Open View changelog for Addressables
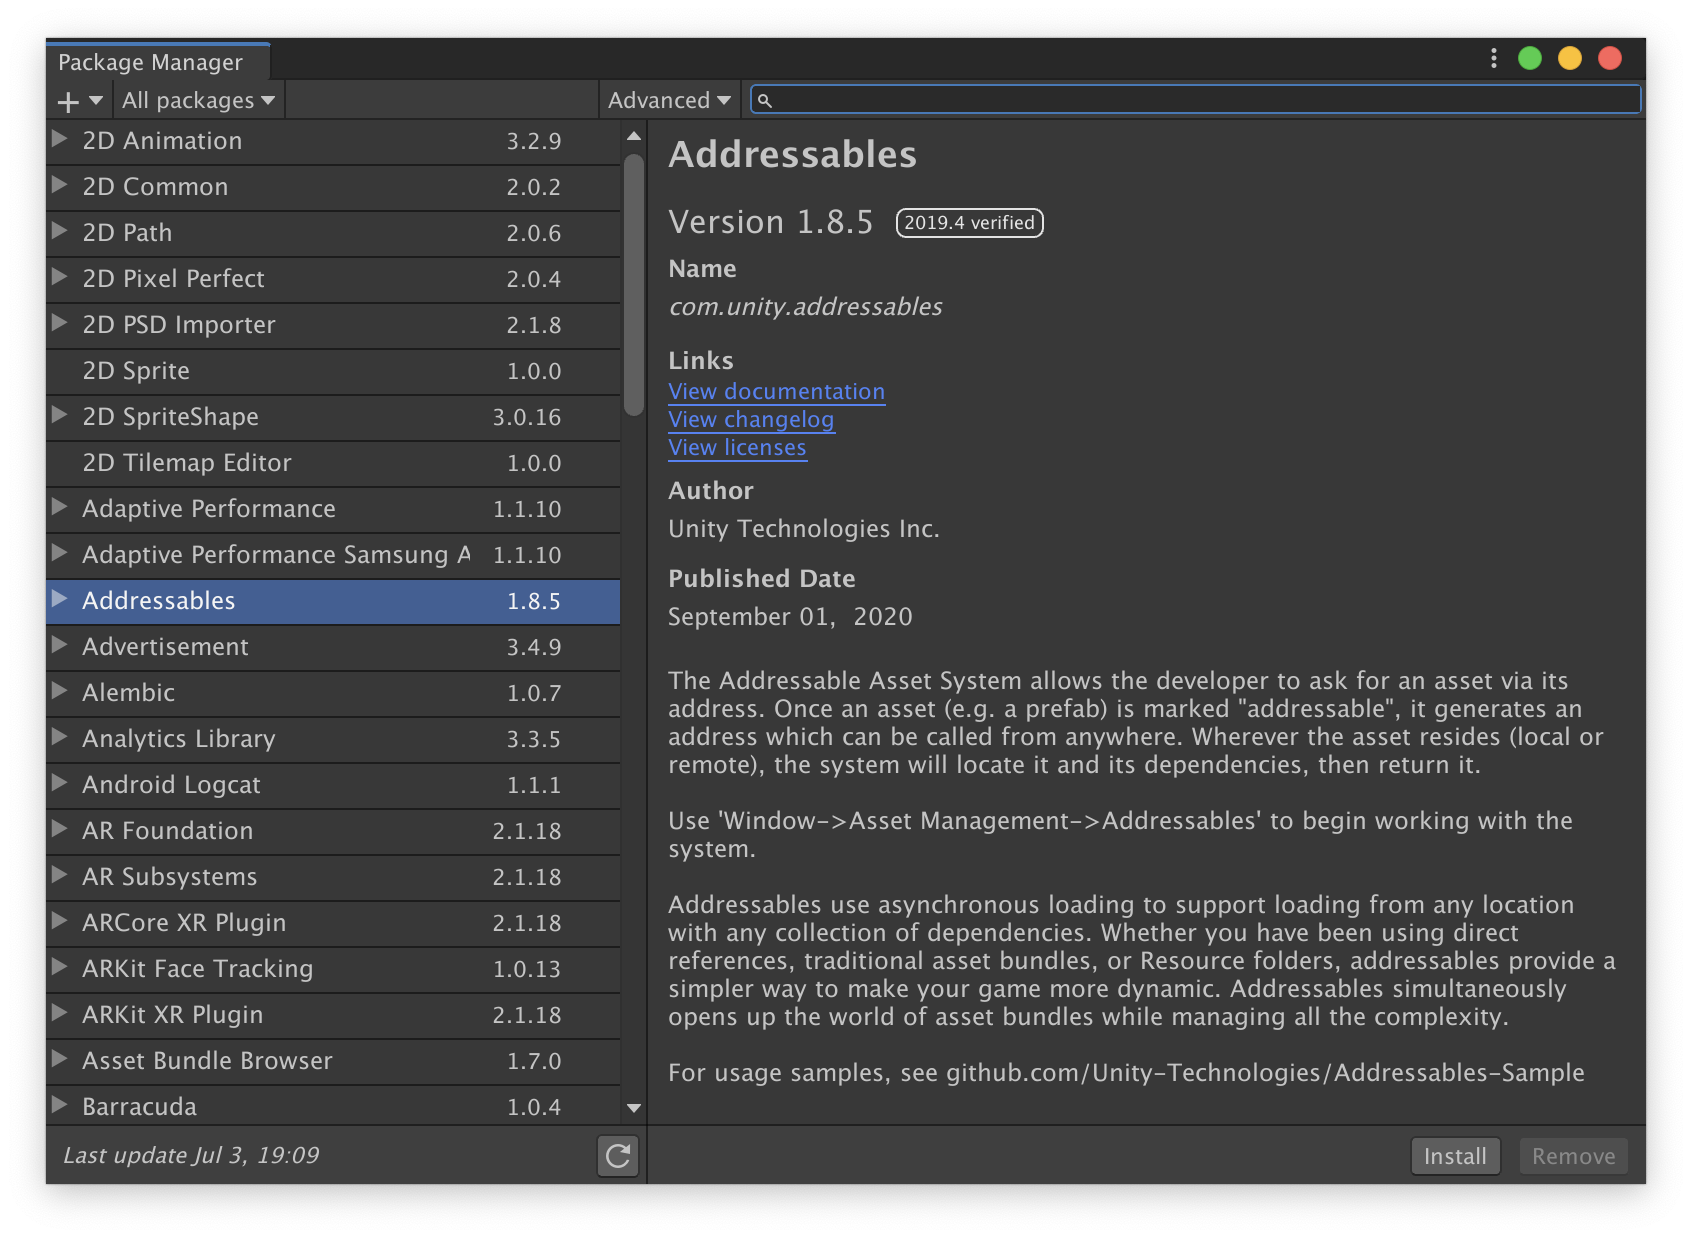The width and height of the screenshot is (1692, 1238). (x=751, y=419)
